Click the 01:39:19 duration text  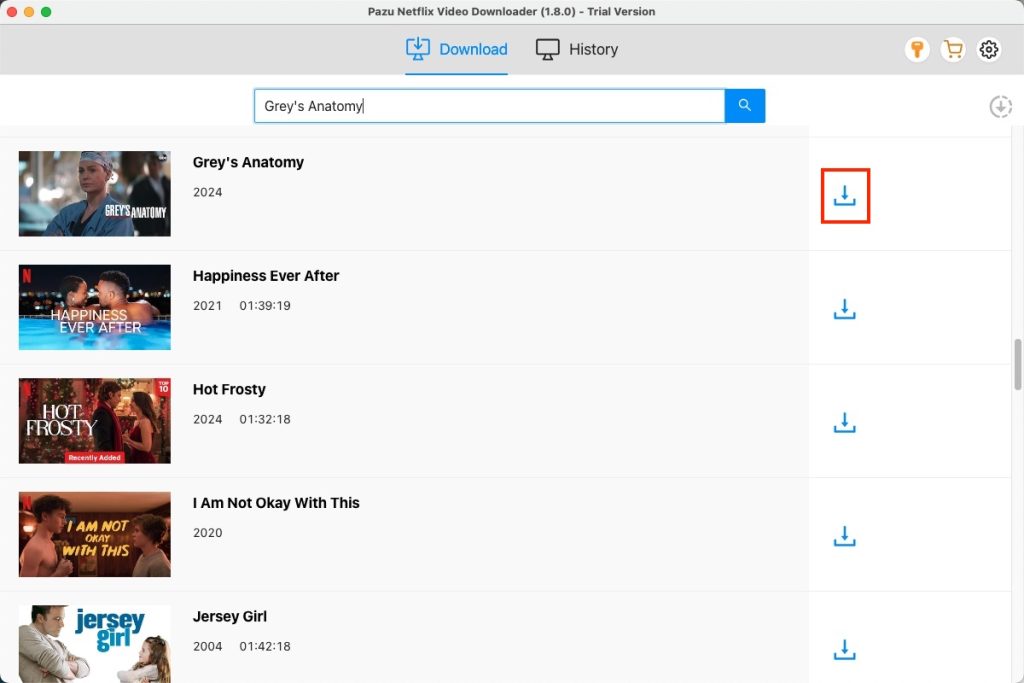(x=264, y=306)
